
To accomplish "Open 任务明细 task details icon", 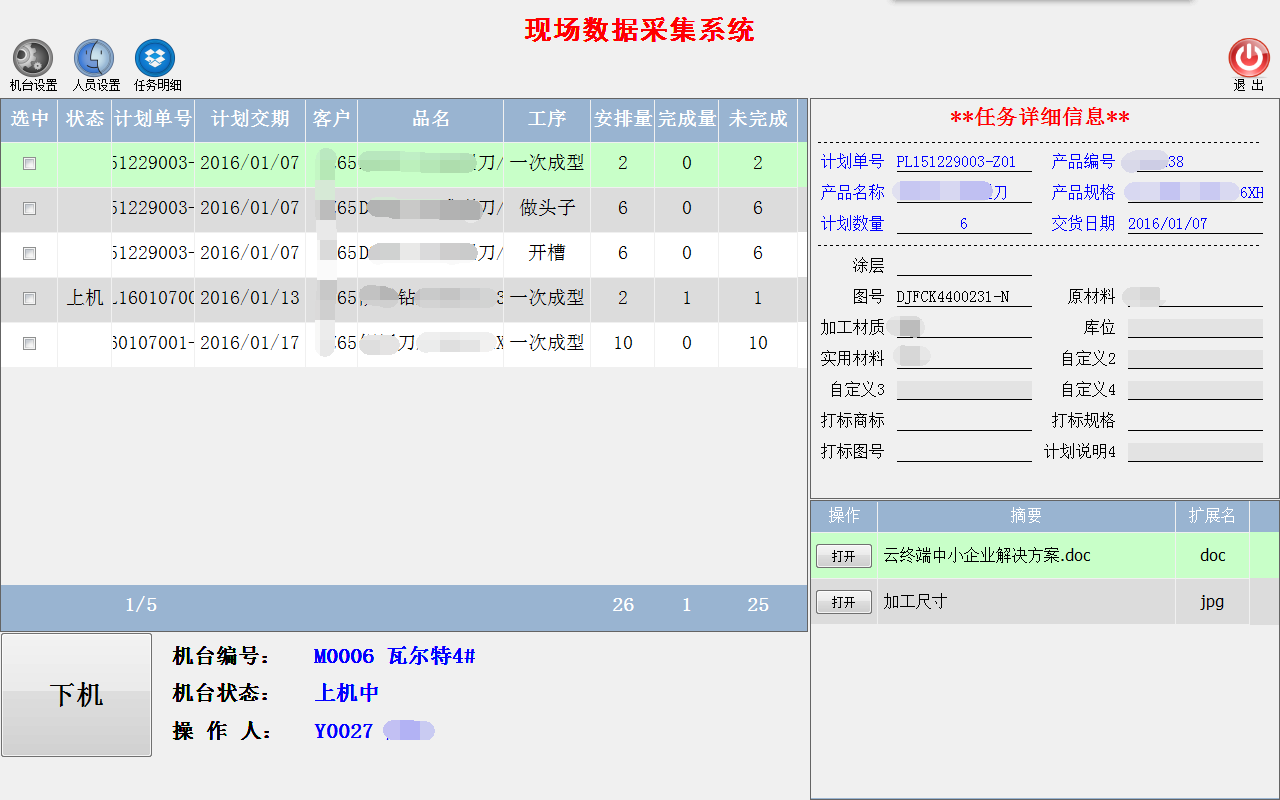I will [x=155, y=59].
